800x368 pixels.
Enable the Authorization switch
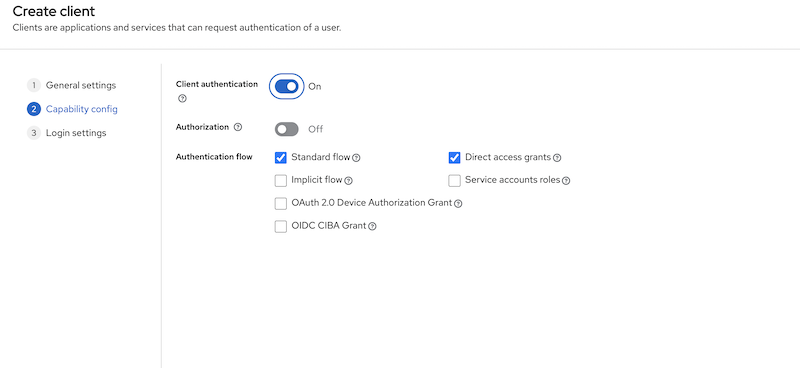[x=286, y=130]
